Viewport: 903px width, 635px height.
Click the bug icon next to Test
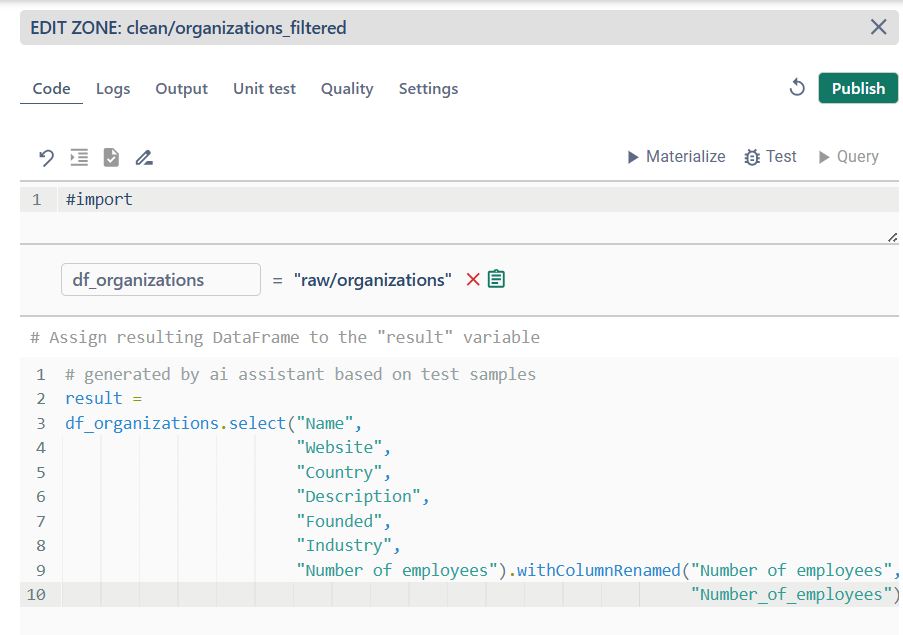point(752,157)
